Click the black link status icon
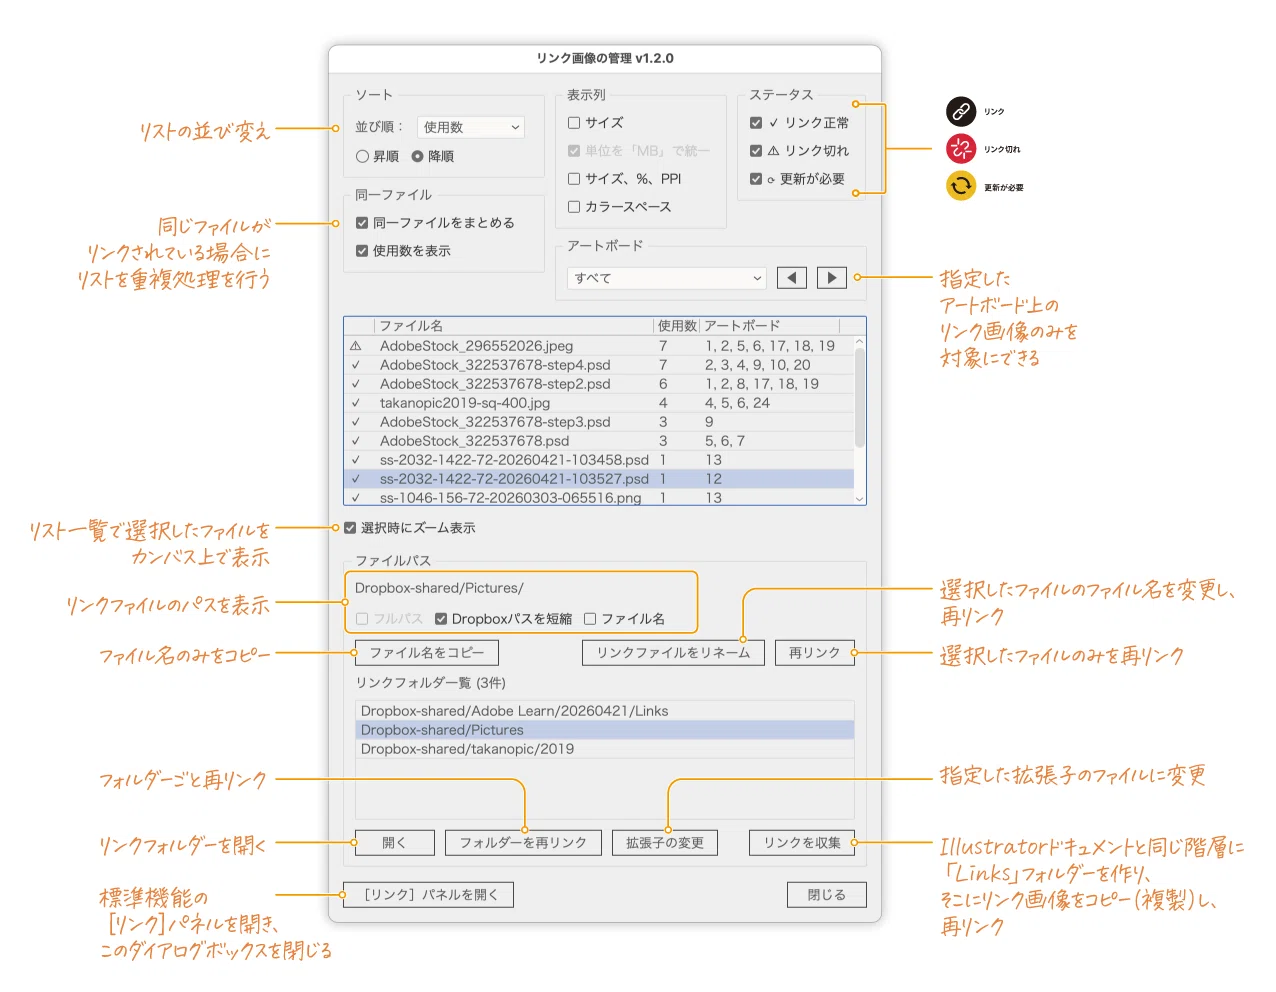 tap(961, 111)
